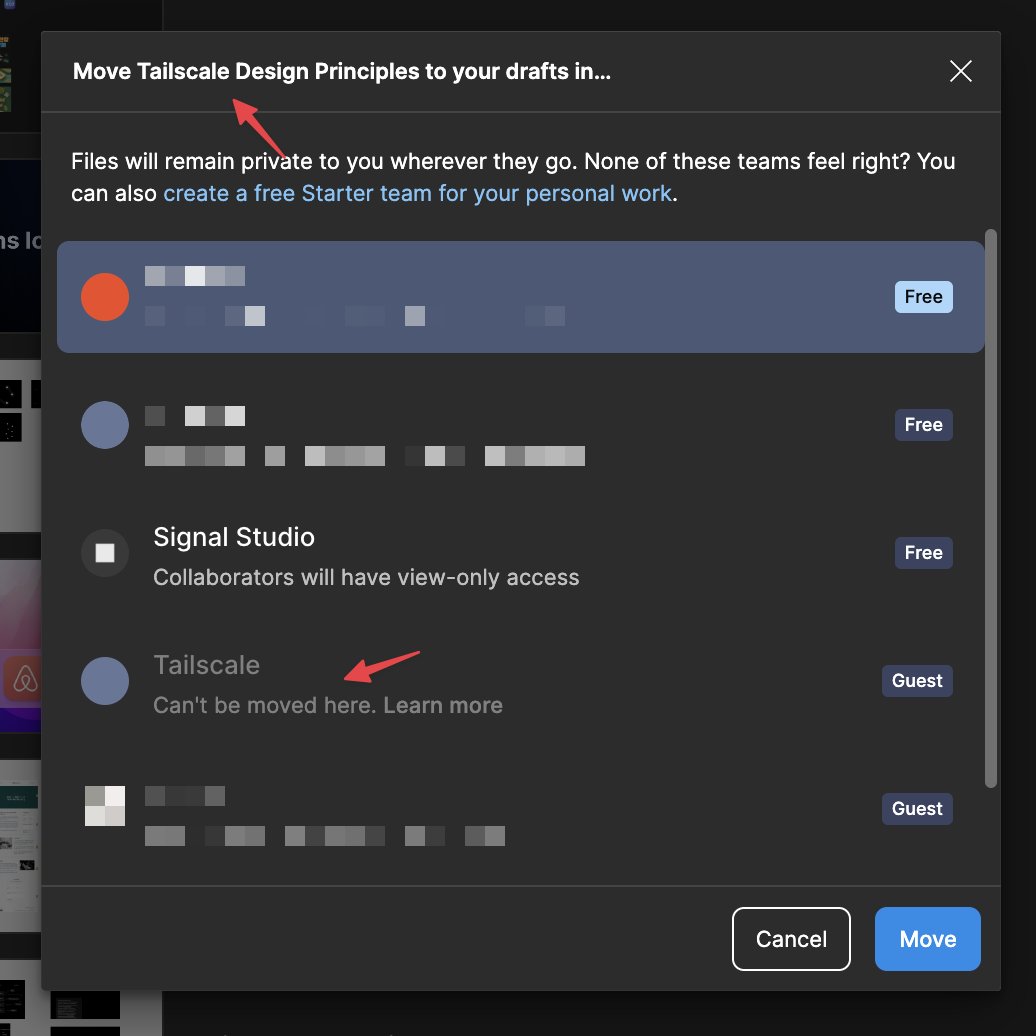Image resolution: width=1036 pixels, height=1036 pixels.
Task: Click the Airbnb logo thumbnail behind the dialog
Action: coord(24,679)
